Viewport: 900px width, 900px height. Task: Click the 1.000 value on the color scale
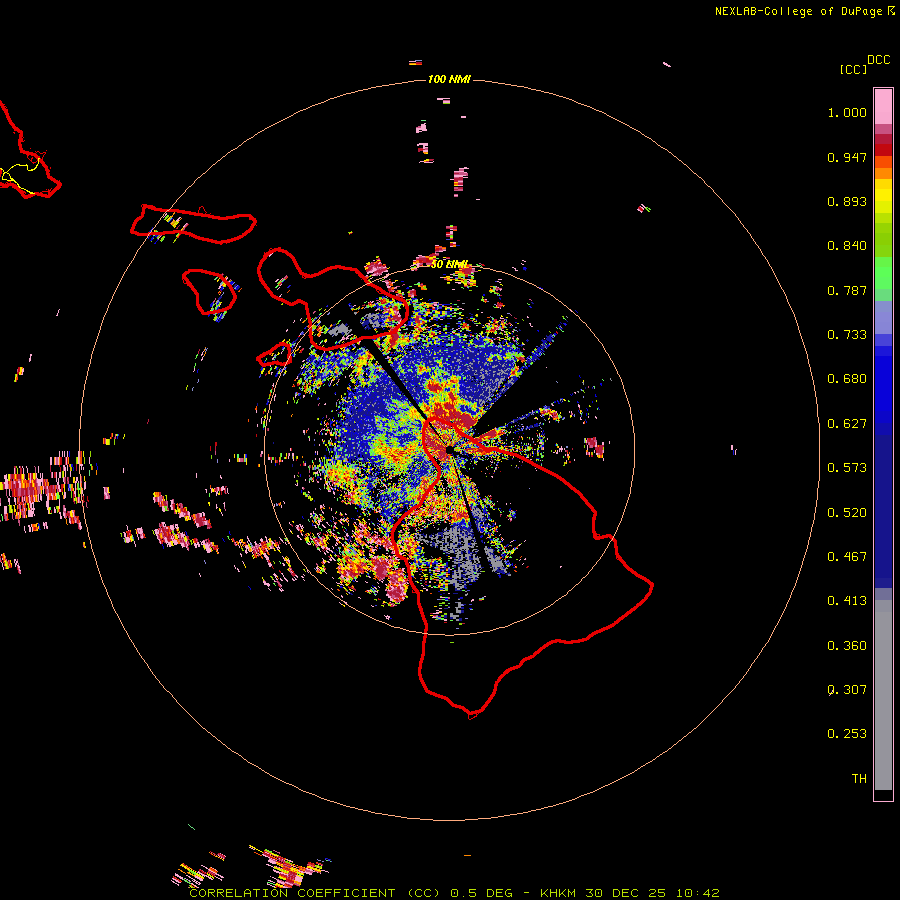coord(847,112)
